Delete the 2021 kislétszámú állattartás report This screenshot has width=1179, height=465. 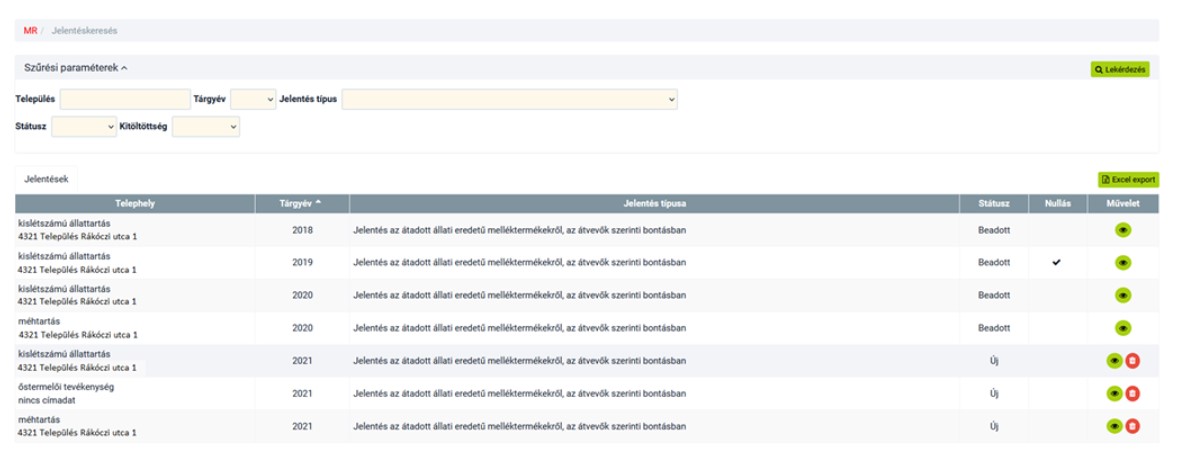1132,362
